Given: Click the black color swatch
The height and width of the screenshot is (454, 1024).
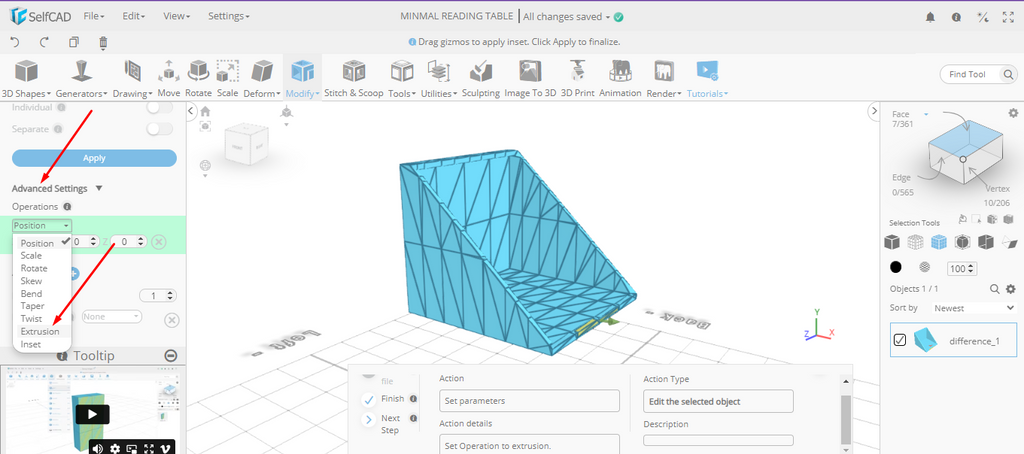Looking at the screenshot, I should (896, 268).
